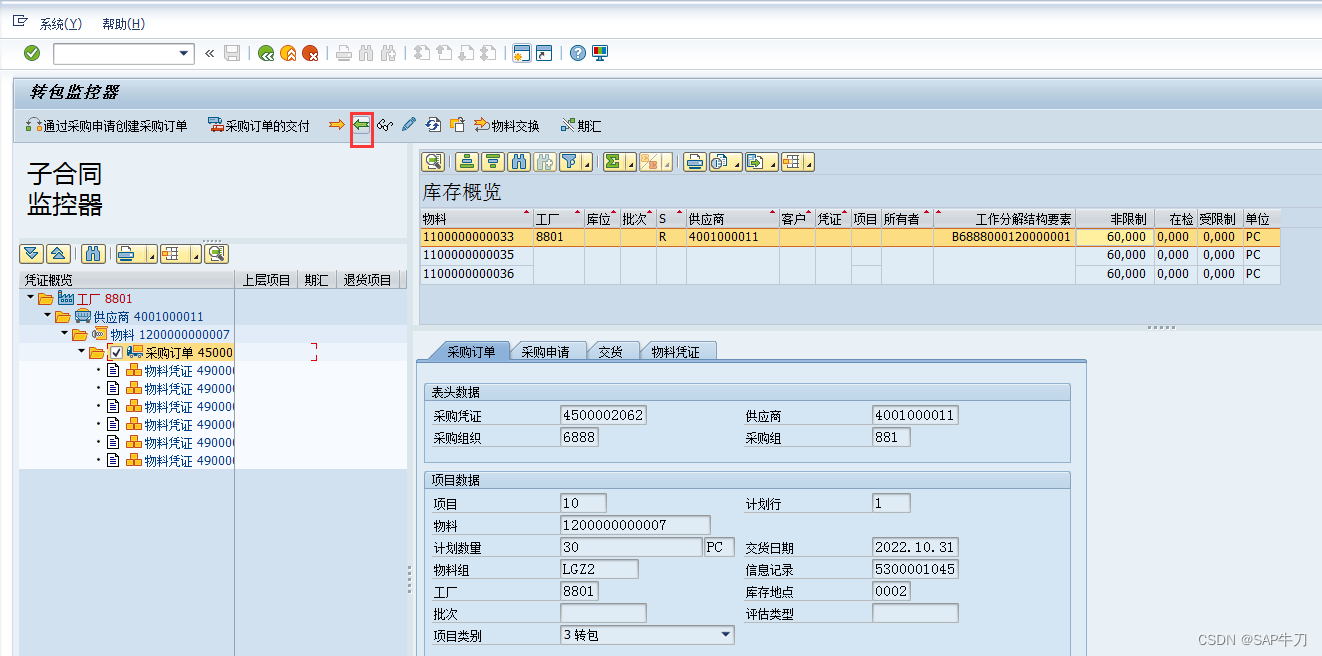Click WBS element B6888000120000001 cell
Viewport: 1322px width, 656px height.
[x=1004, y=237]
